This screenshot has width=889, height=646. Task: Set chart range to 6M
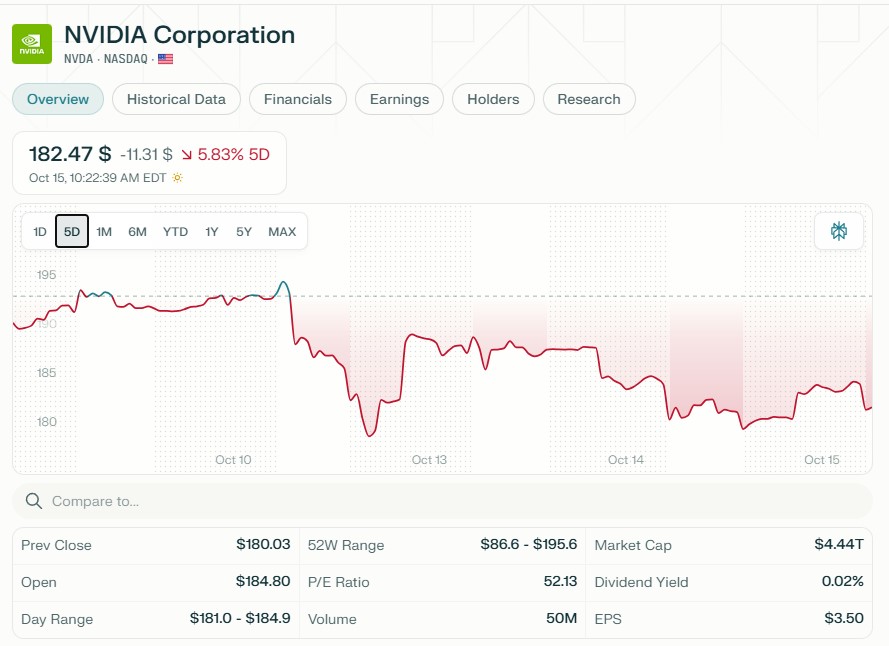pos(137,231)
